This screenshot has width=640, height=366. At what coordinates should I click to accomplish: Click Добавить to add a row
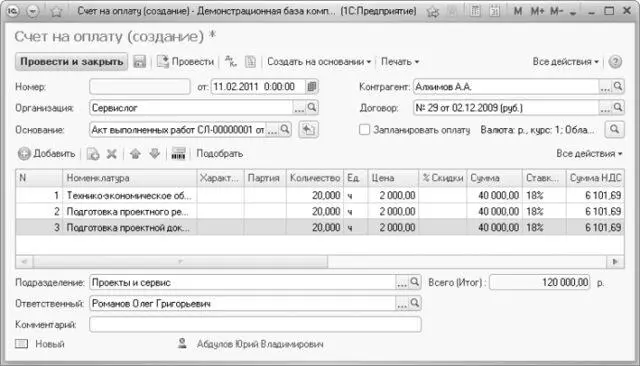click(x=47, y=154)
